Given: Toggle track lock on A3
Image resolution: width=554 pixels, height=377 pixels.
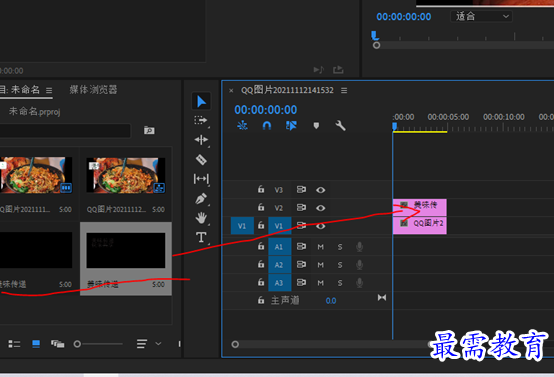Looking at the screenshot, I should (x=261, y=282).
